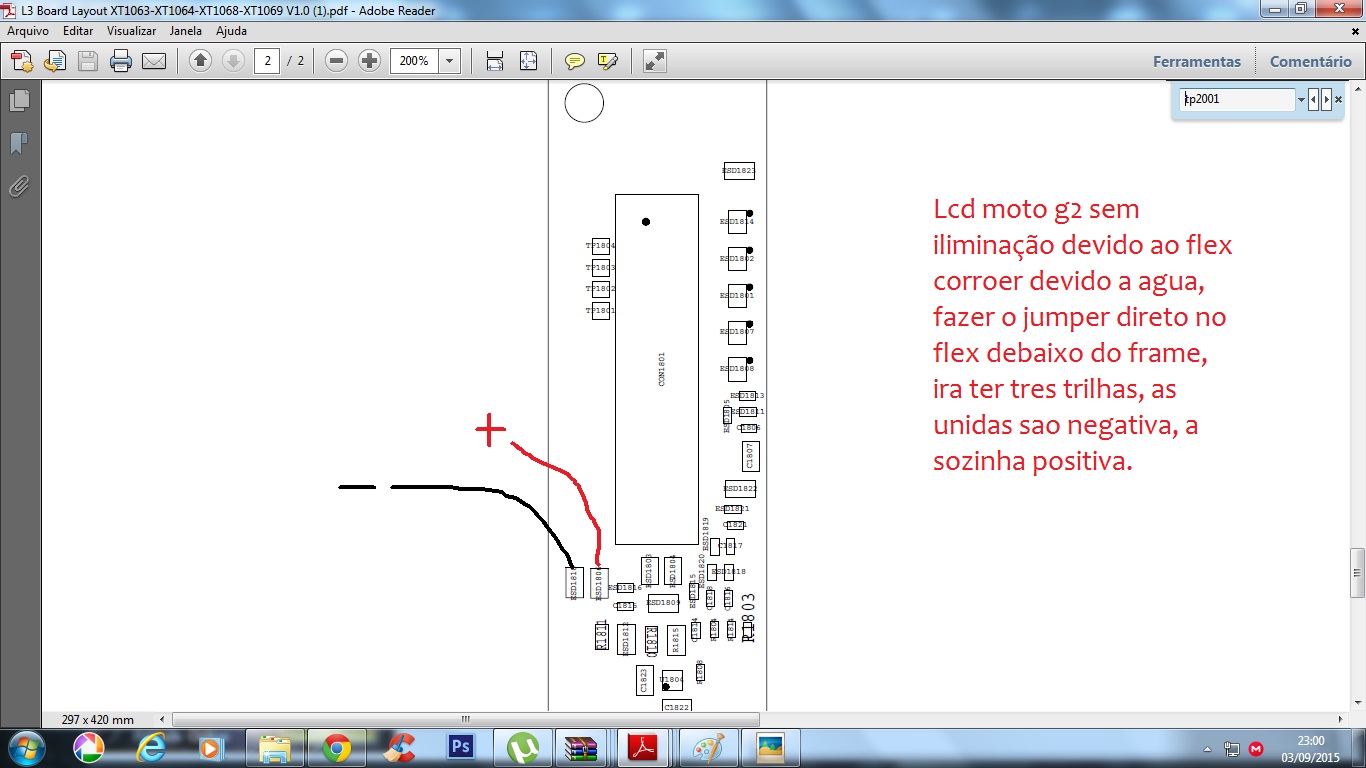
Task: Open Photoshop from the taskbar
Action: click(x=461, y=748)
